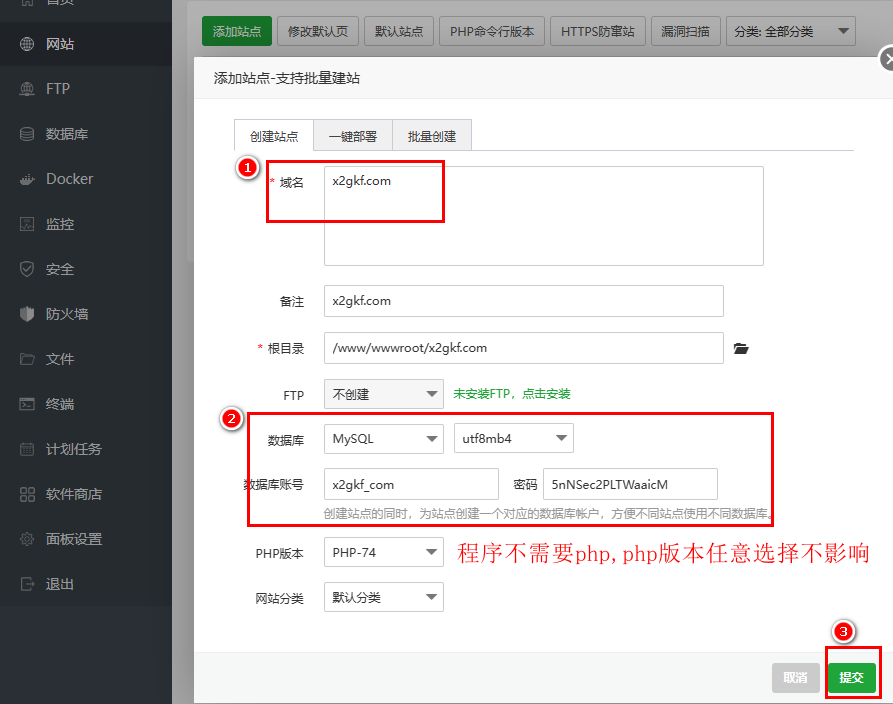Select the 数据库 database icon in sidebar
The height and width of the screenshot is (704, 893).
pos(27,134)
